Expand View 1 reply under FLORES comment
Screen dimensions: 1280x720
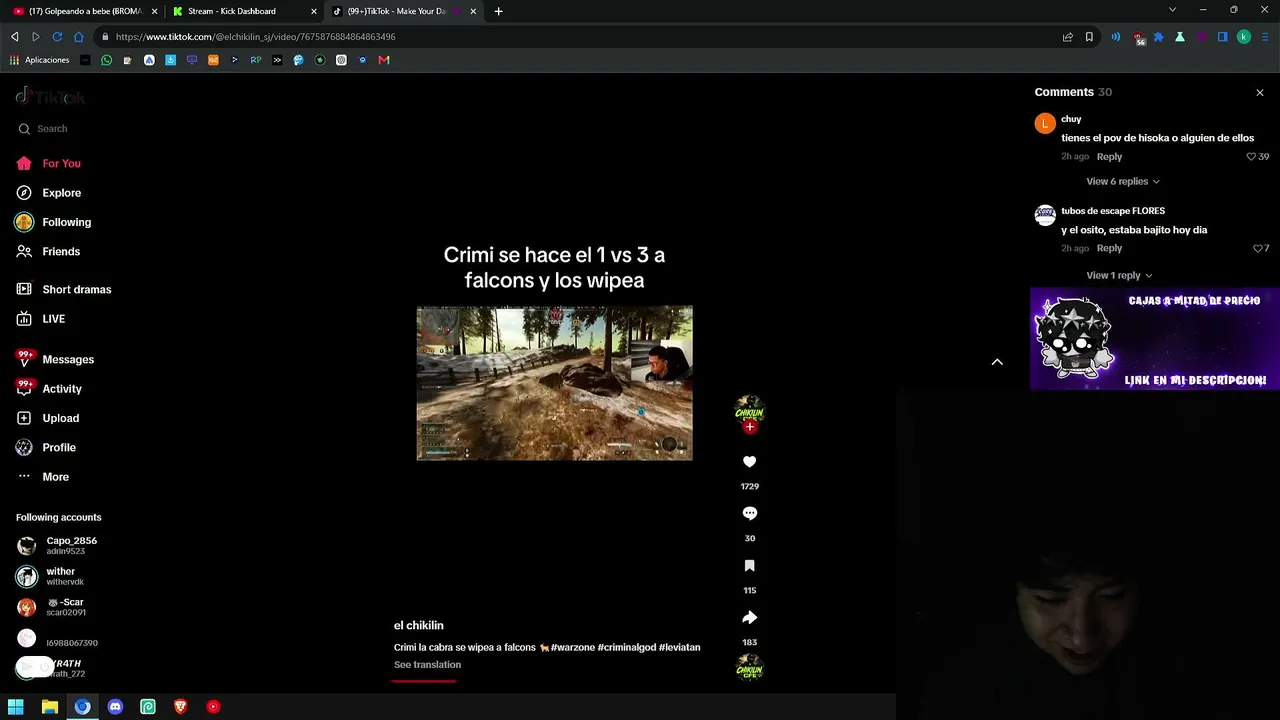coord(1119,276)
